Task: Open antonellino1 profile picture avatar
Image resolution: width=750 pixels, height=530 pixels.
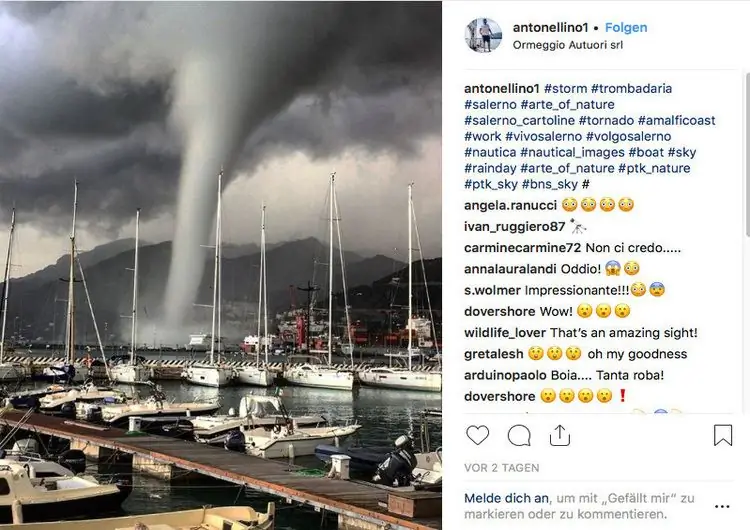Action: click(484, 35)
